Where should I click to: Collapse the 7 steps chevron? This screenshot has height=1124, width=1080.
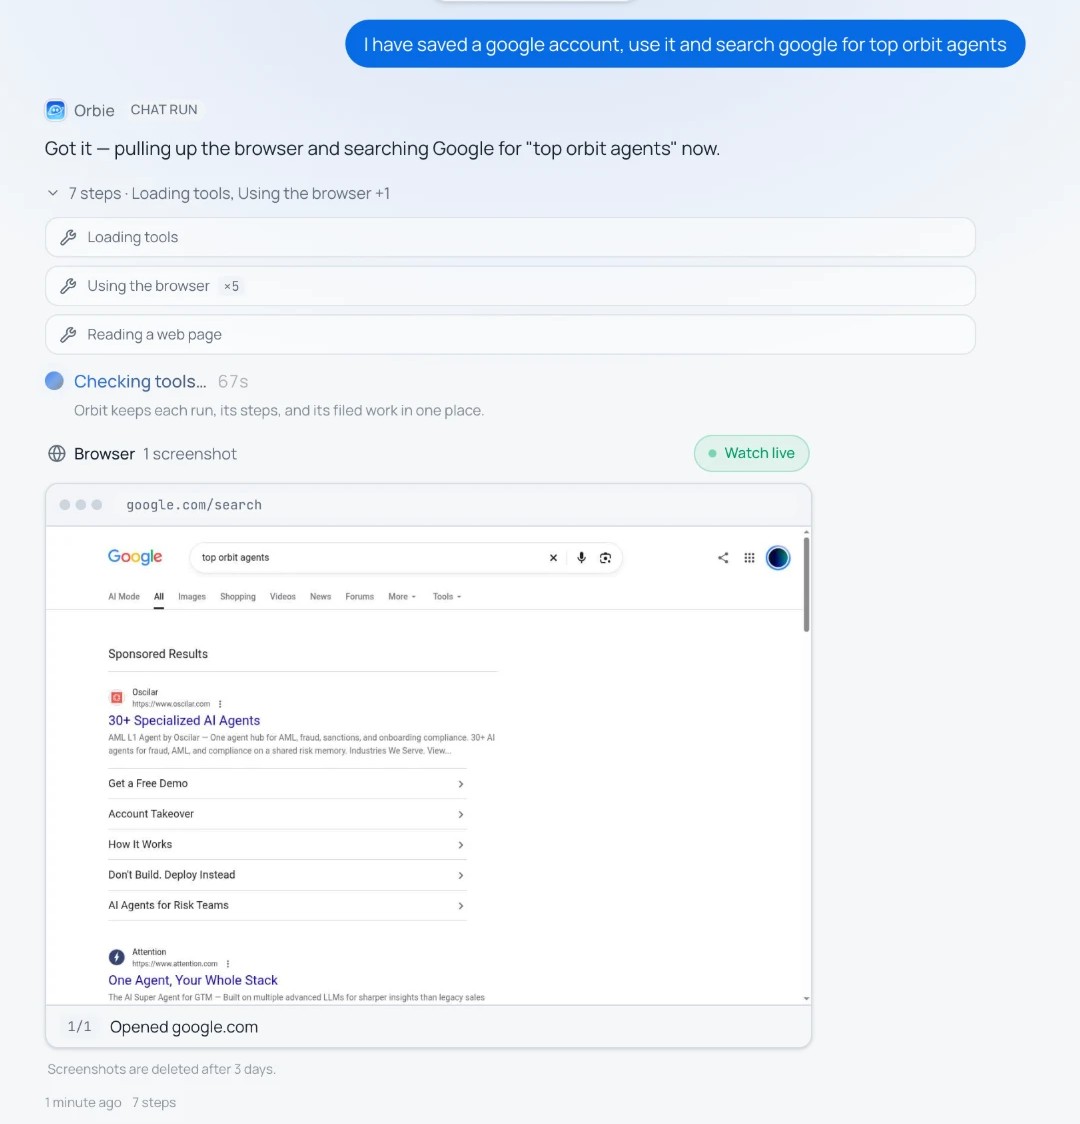(52, 193)
